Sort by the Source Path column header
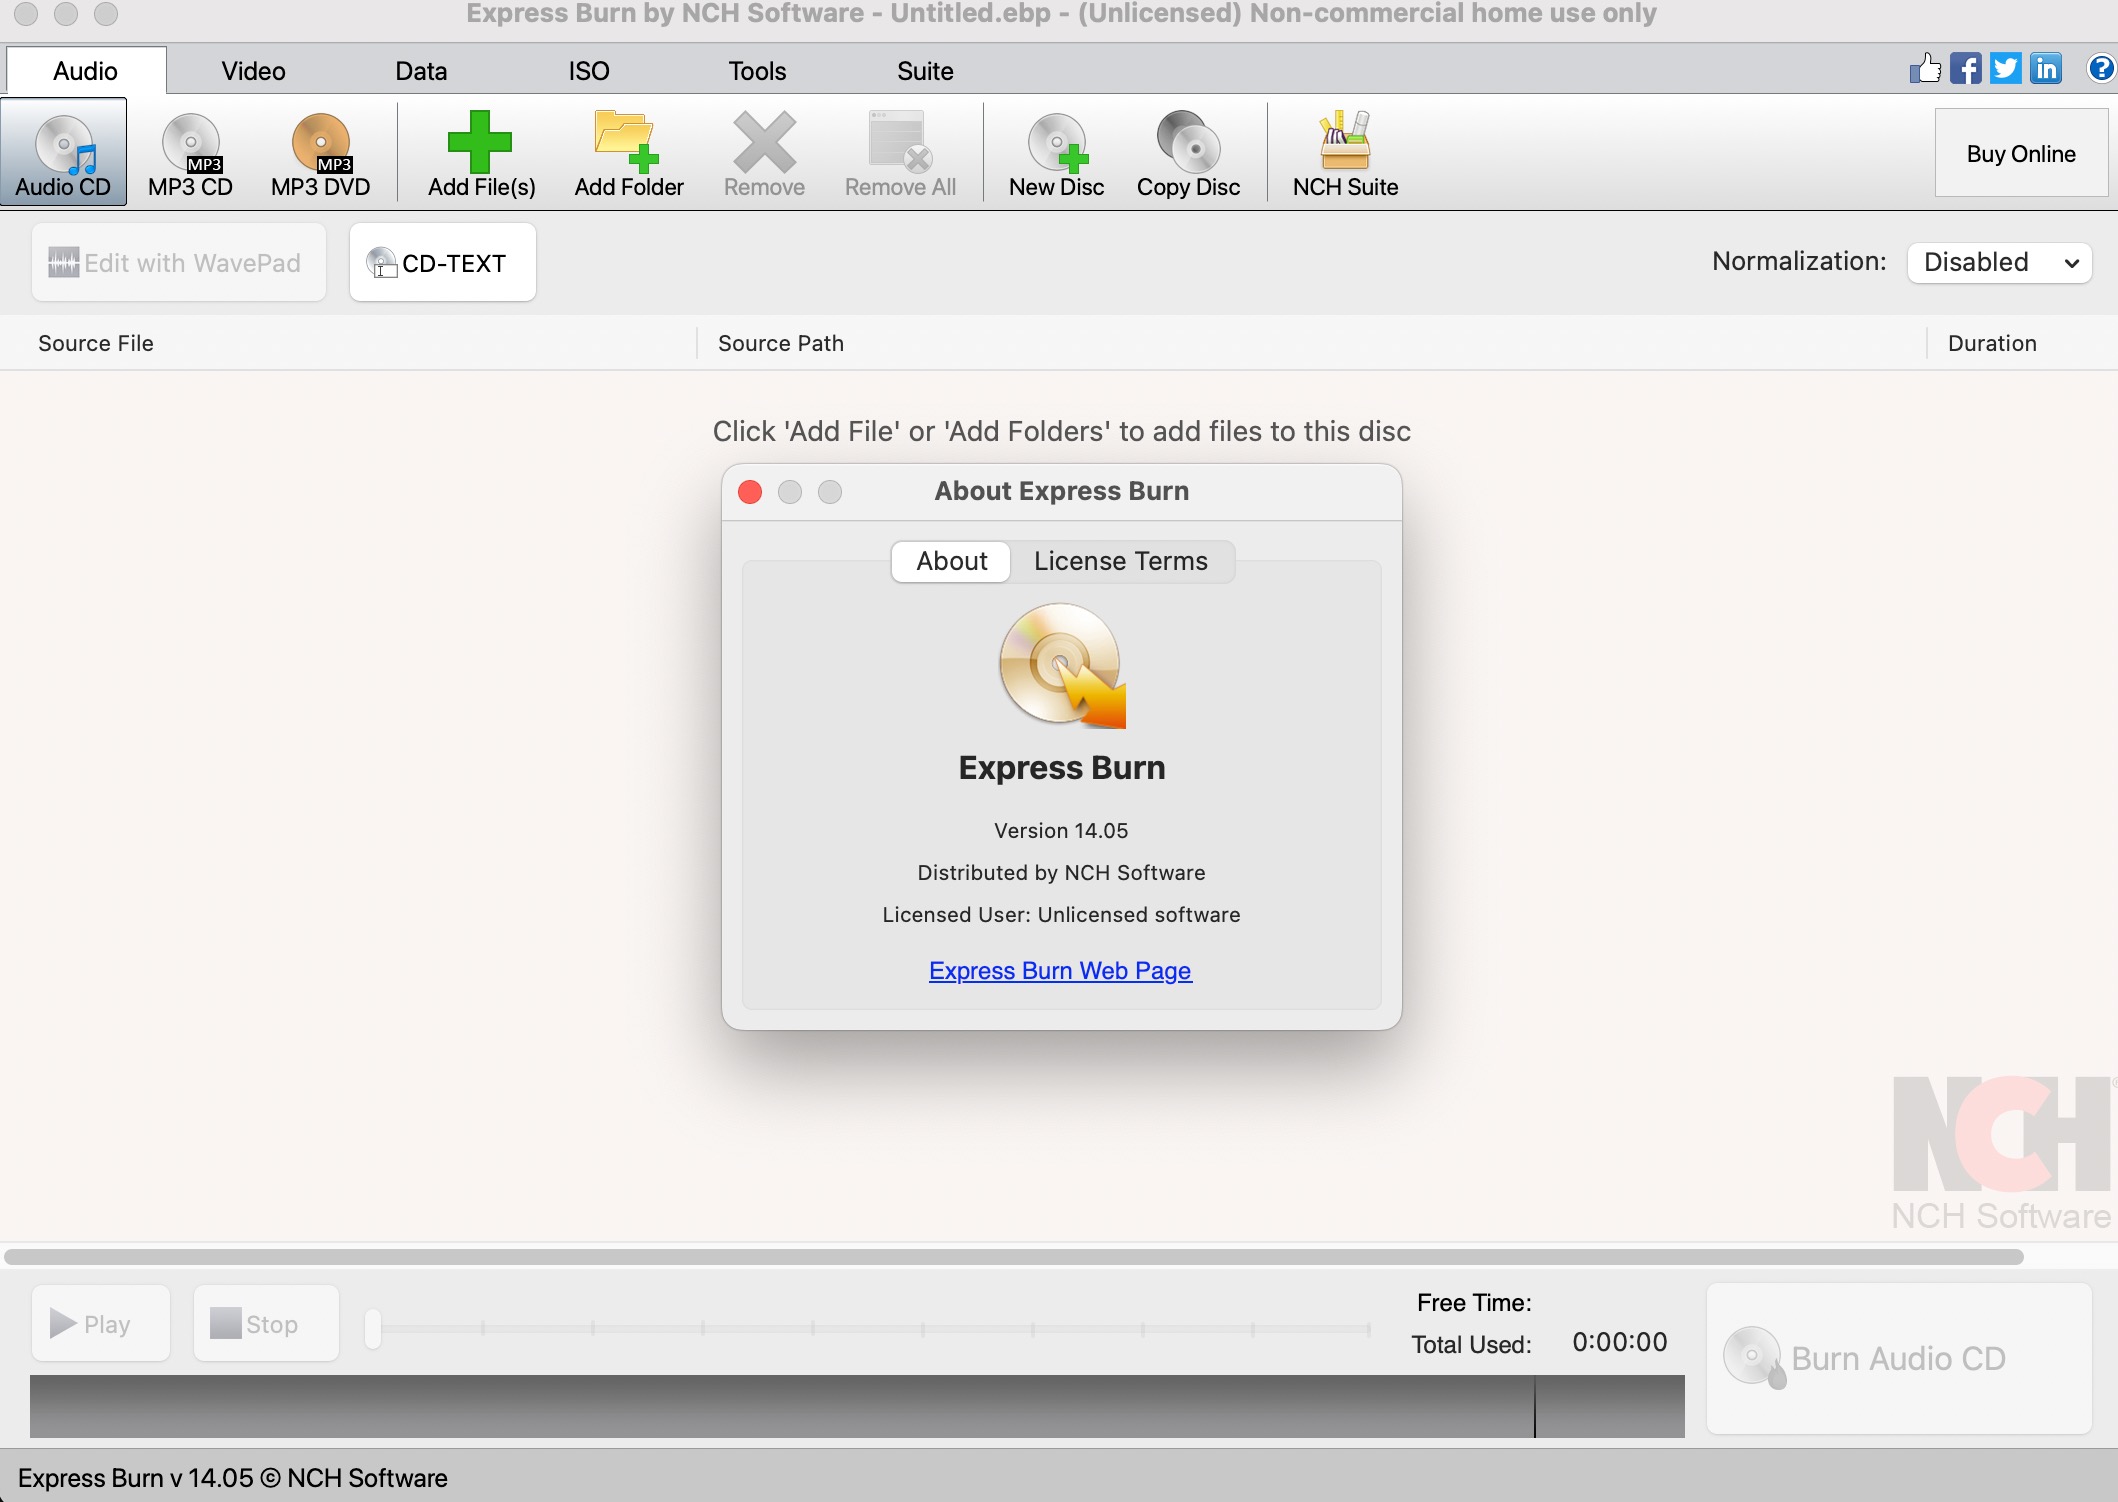This screenshot has width=2118, height=1502. [x=1311, y=343]
